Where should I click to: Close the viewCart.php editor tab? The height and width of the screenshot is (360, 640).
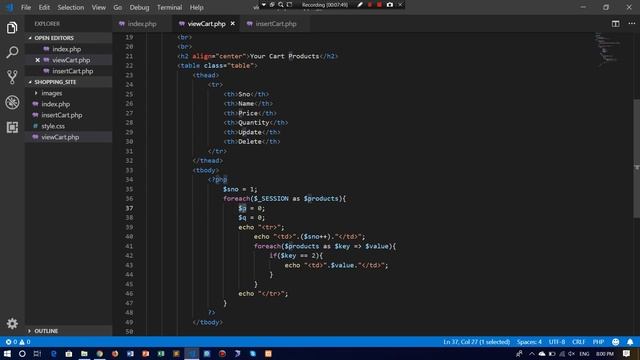(233, 24)
